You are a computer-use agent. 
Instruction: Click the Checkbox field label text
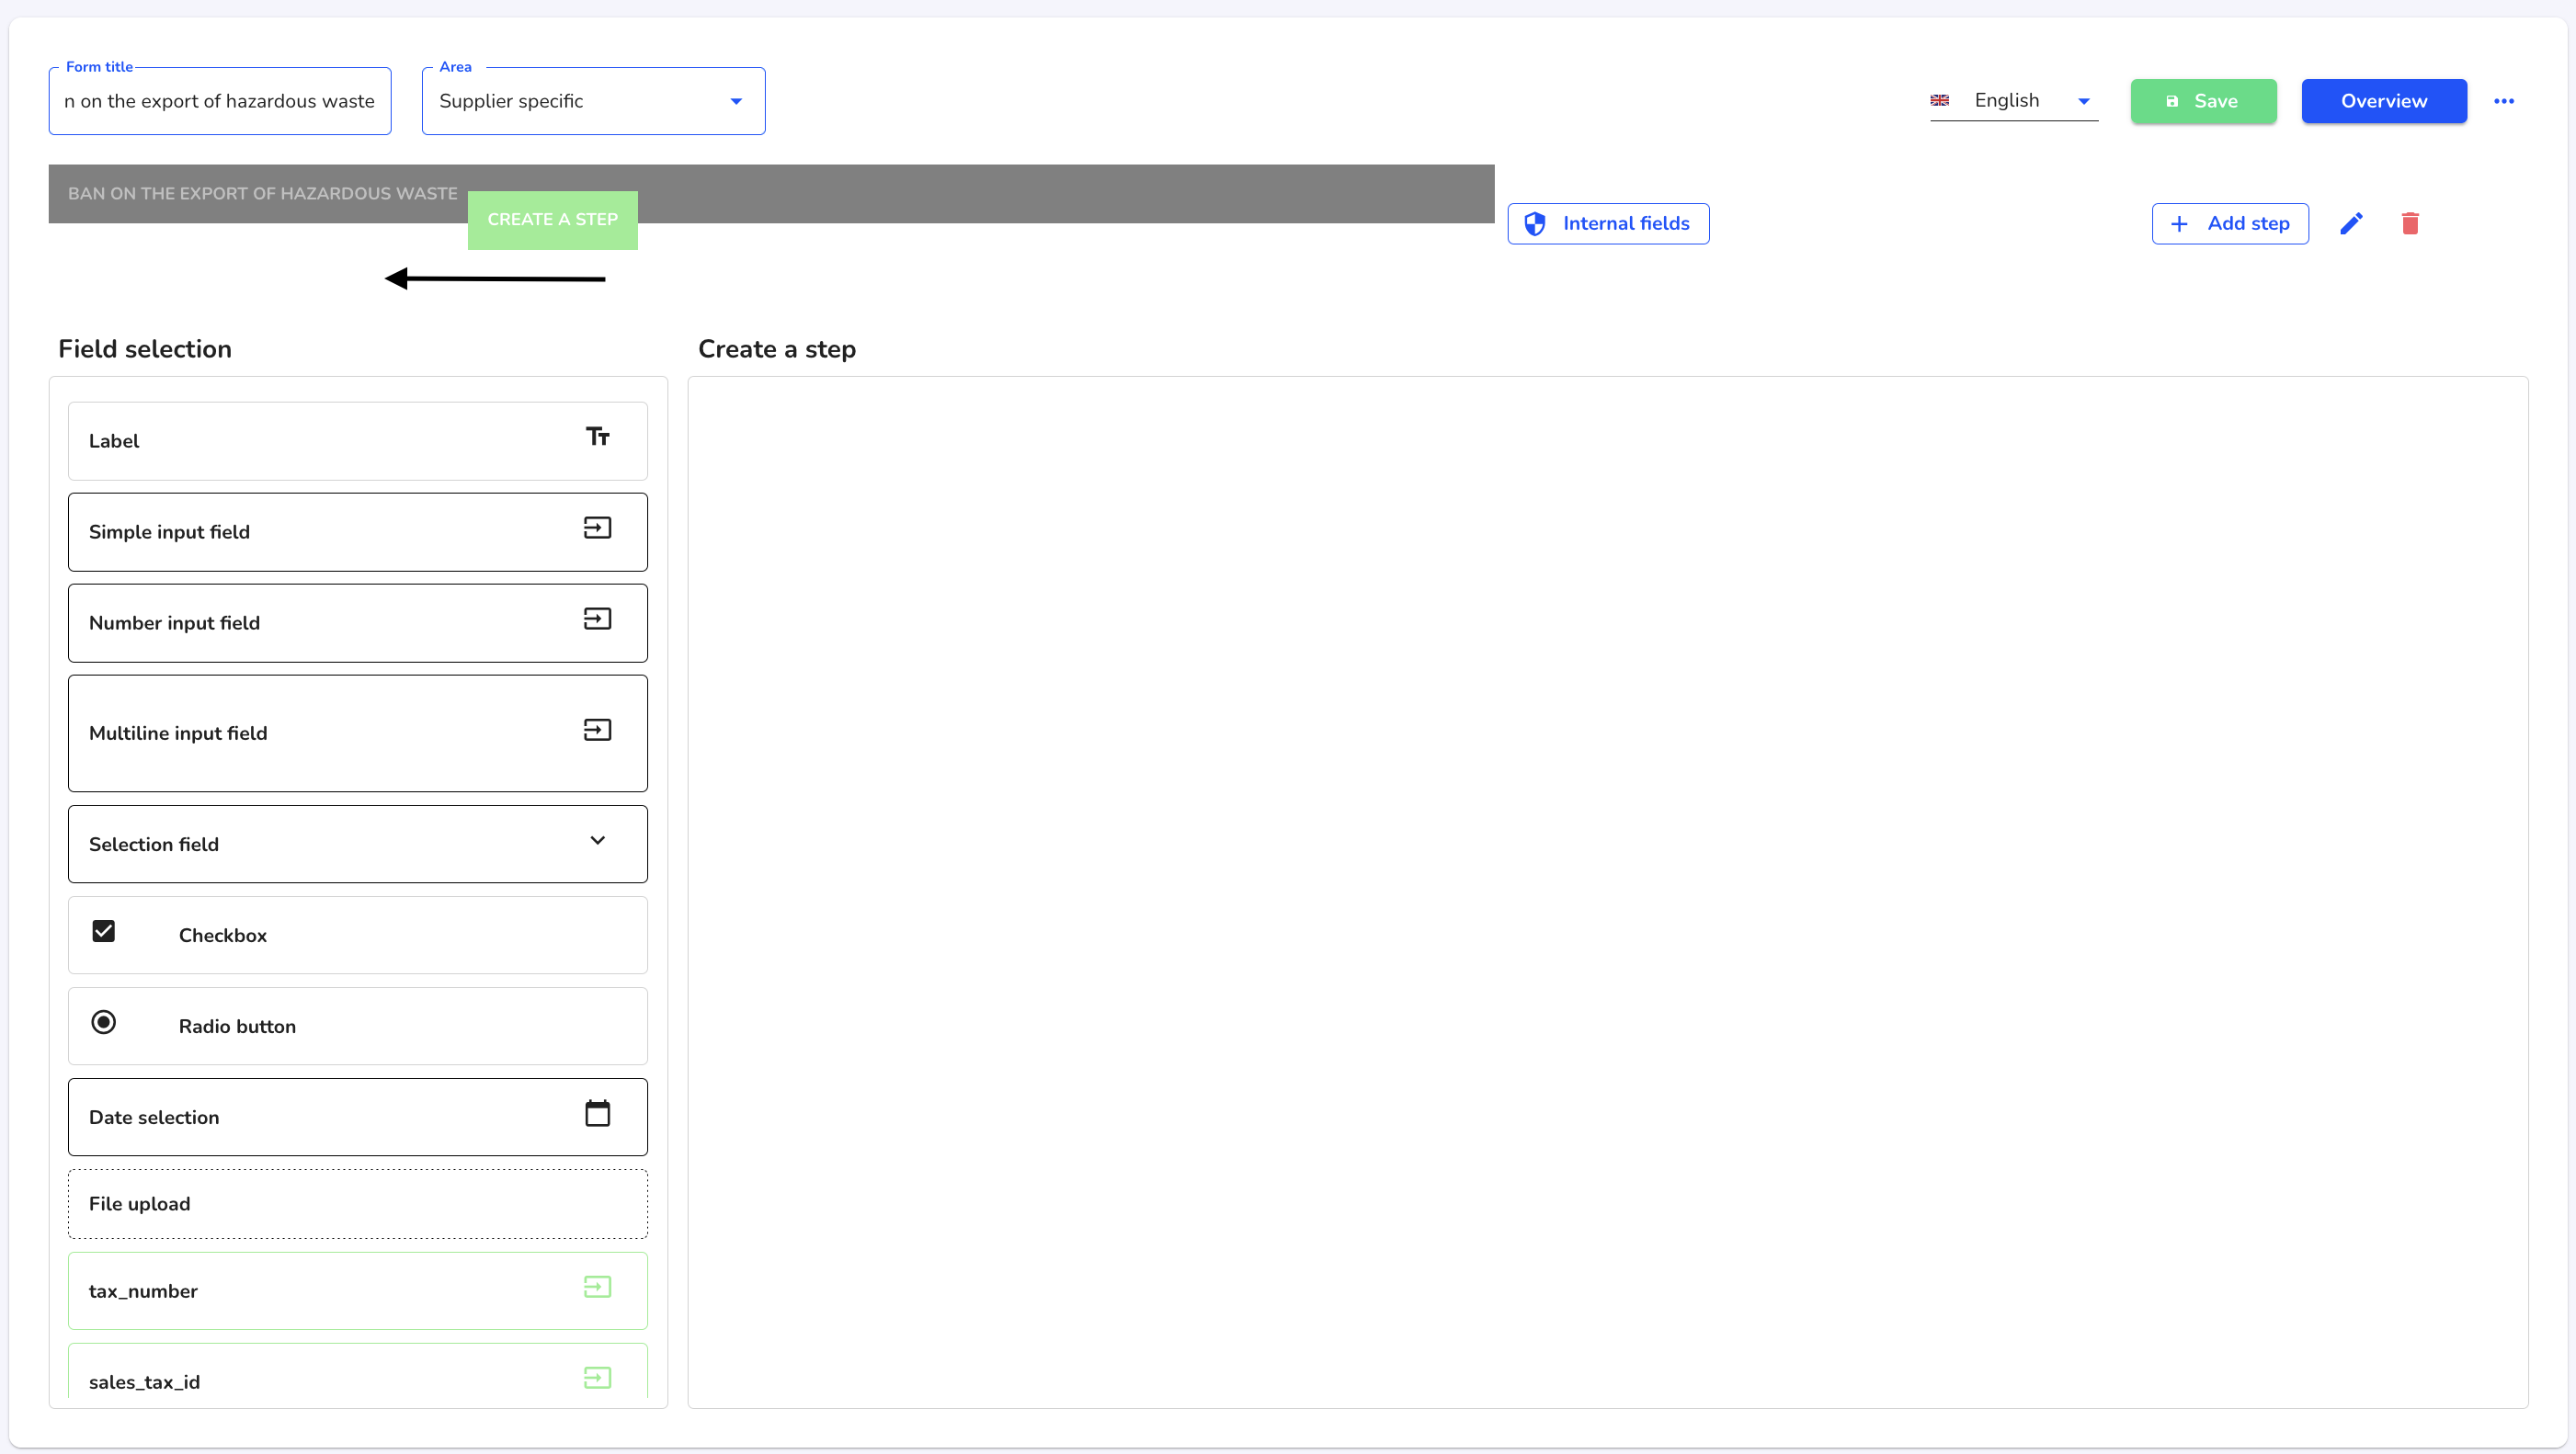click(223, 935)
